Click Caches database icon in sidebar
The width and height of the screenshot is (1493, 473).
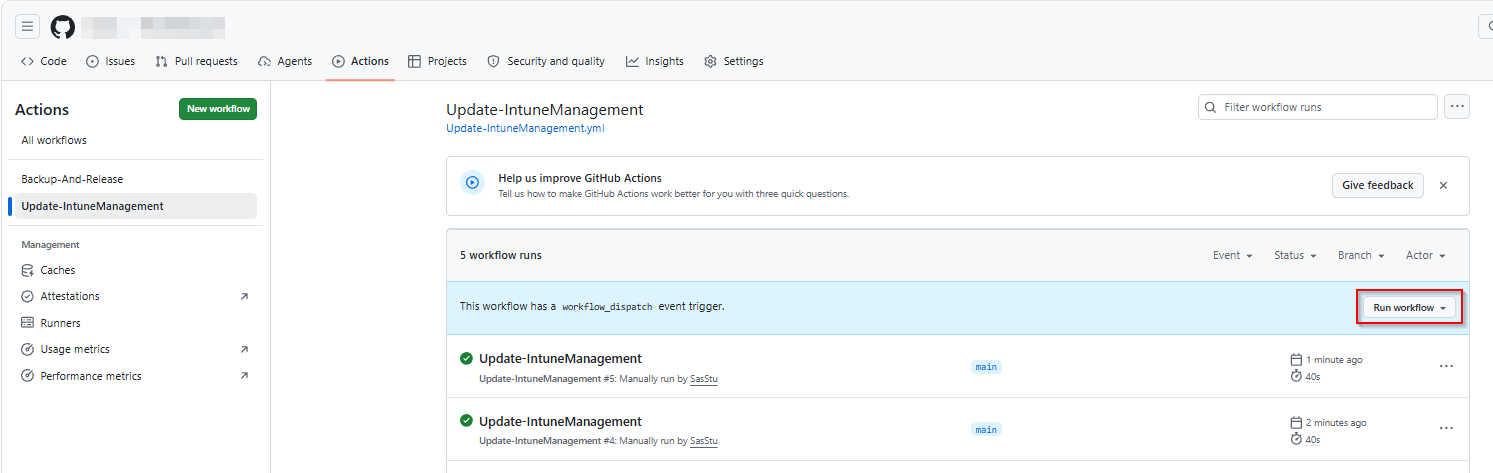(28, 270)
